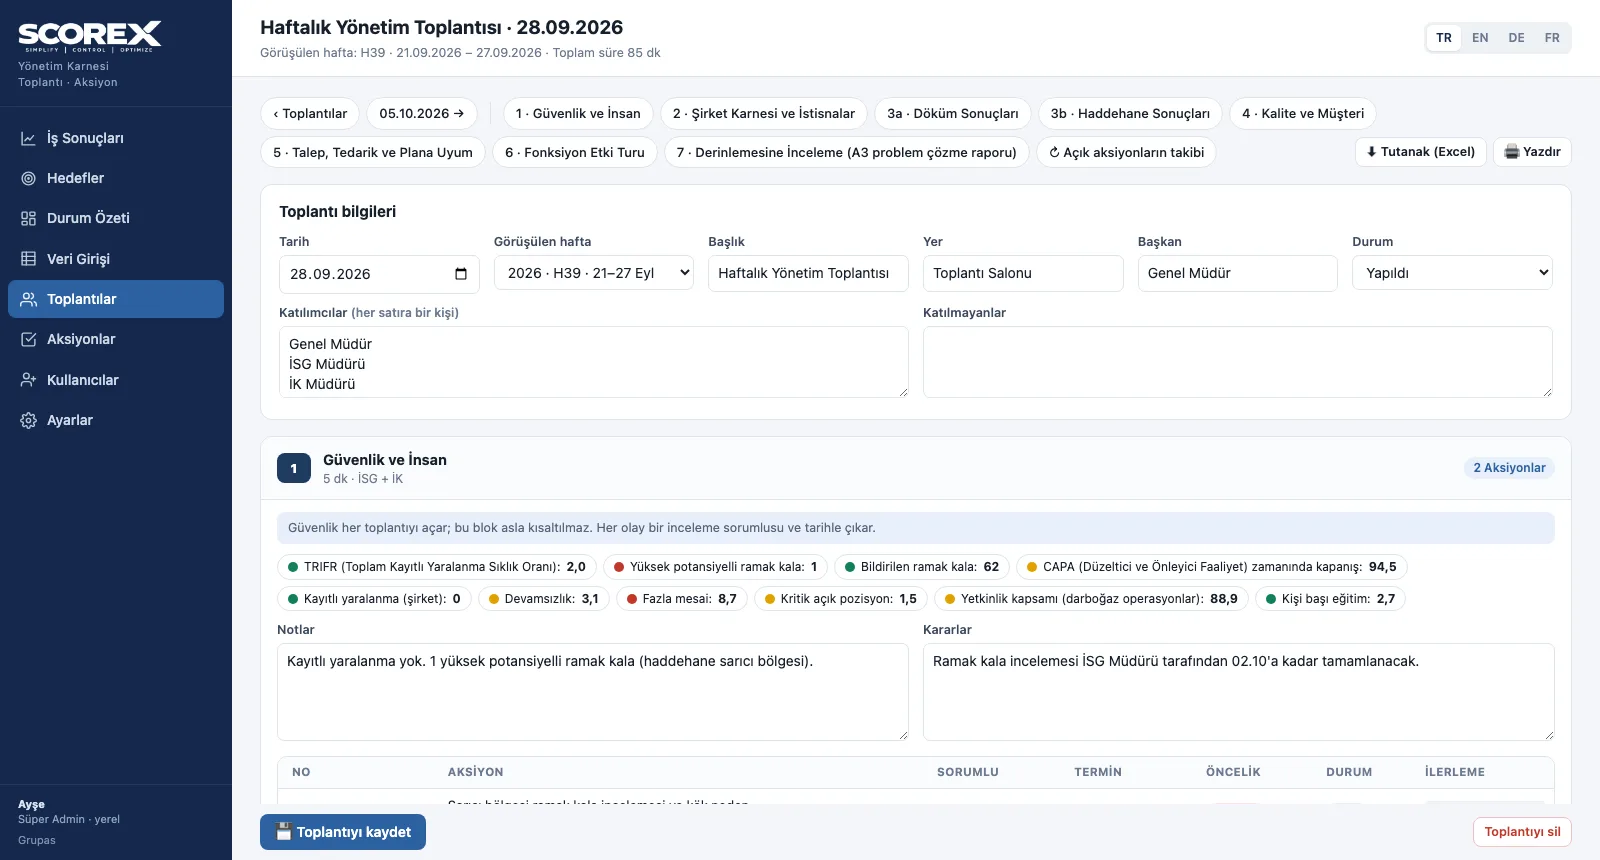Image resolution: width=1600 pixels, height=860 pixels.
Task: Click the Hedefler target icon
Action: pos(28,178)
